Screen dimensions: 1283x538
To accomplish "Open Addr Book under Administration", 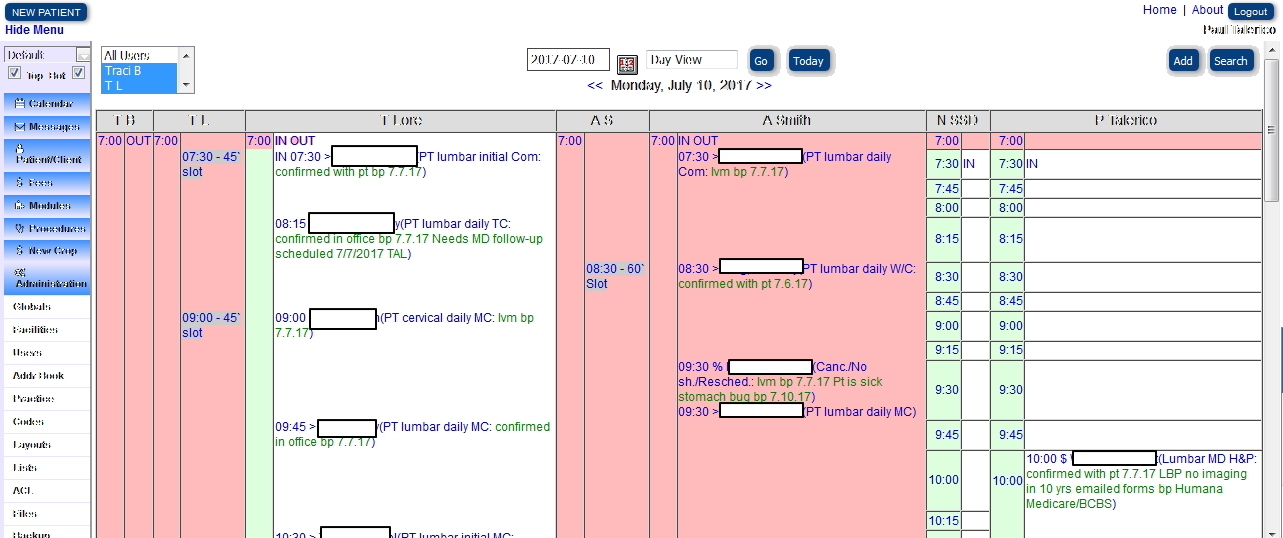I will click(x=38, y=376).
